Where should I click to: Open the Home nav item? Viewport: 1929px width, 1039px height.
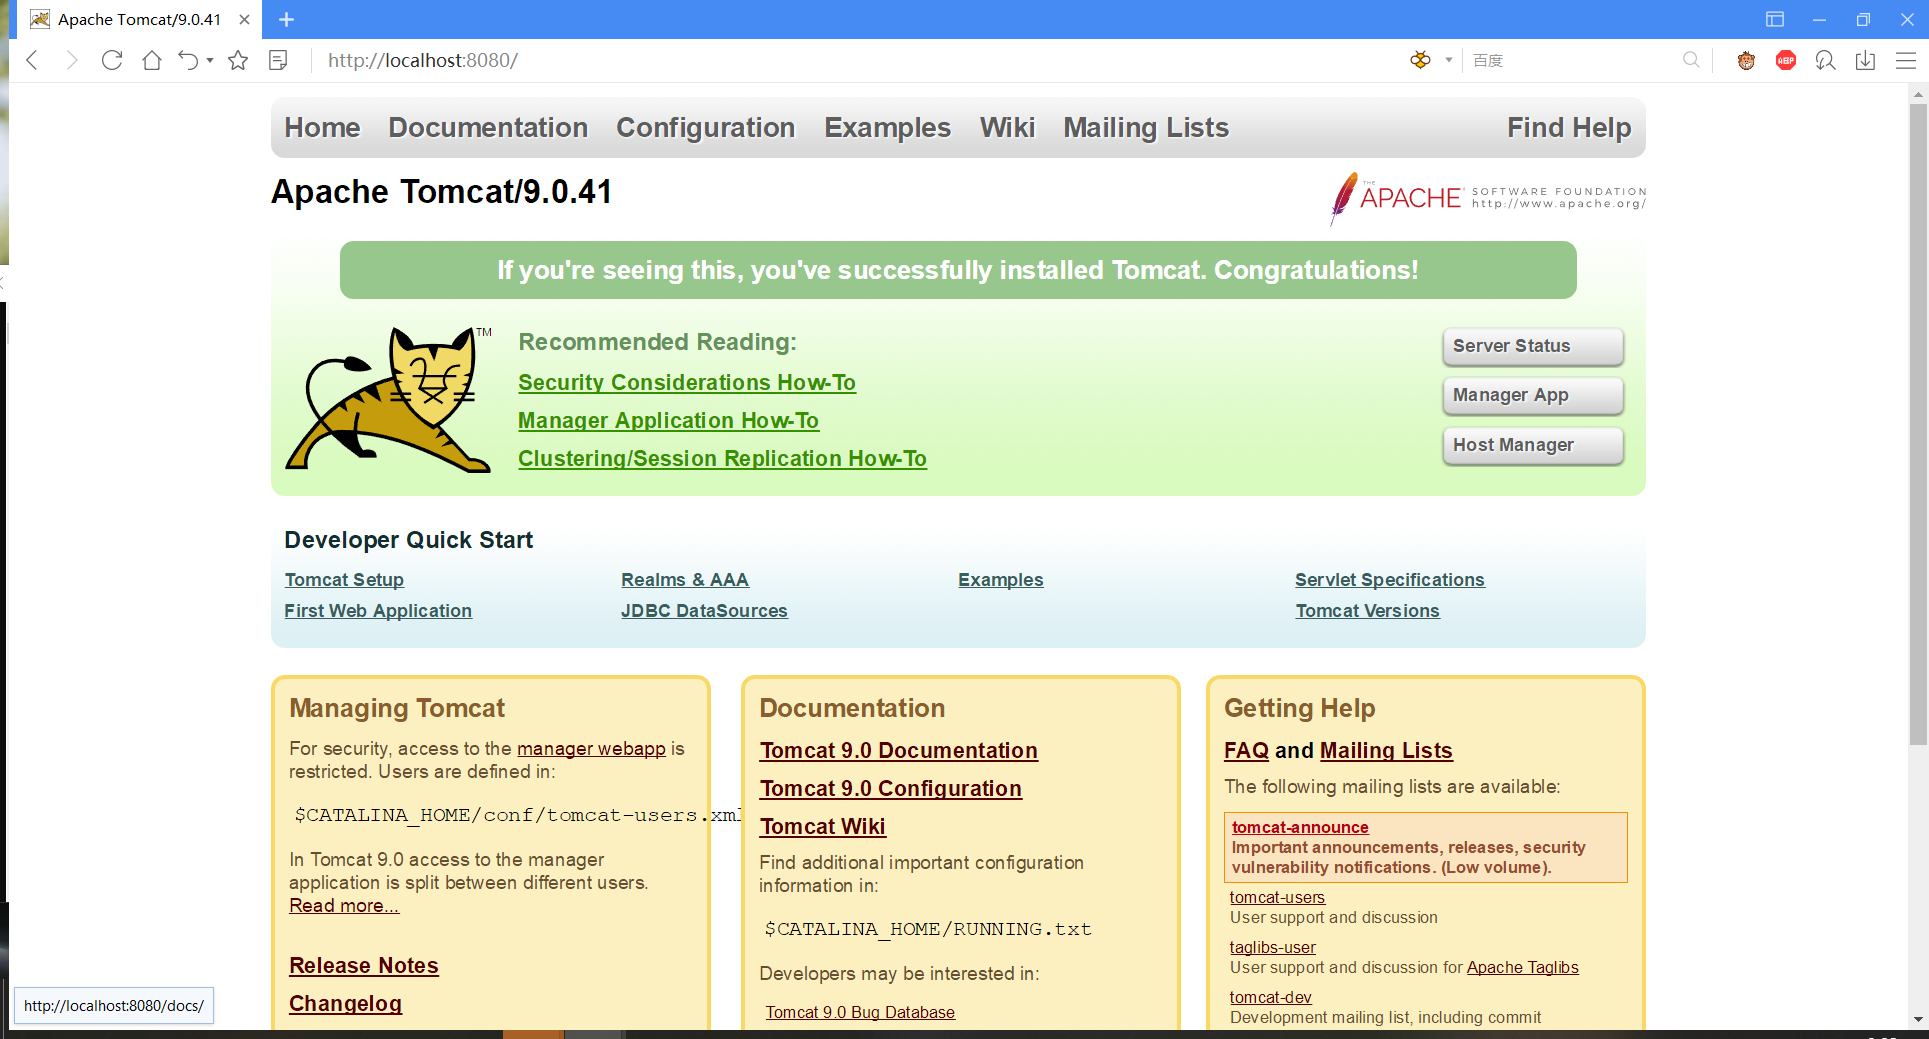click(x=322, y=128)
